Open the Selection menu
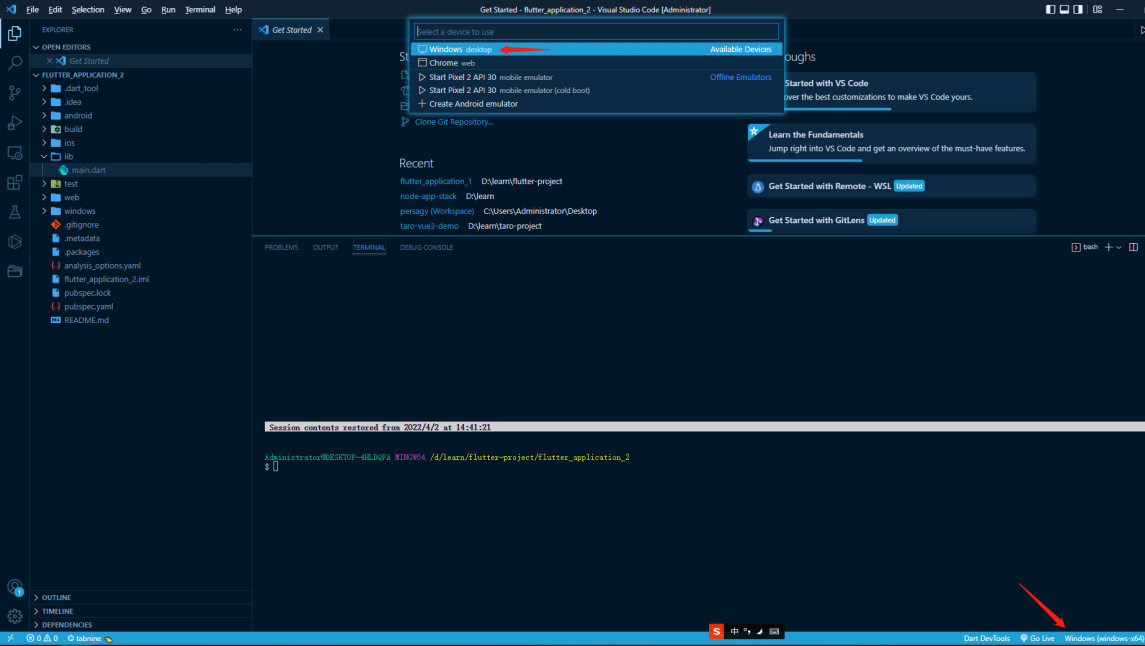The image size is (1145, 646). [88, 9]
